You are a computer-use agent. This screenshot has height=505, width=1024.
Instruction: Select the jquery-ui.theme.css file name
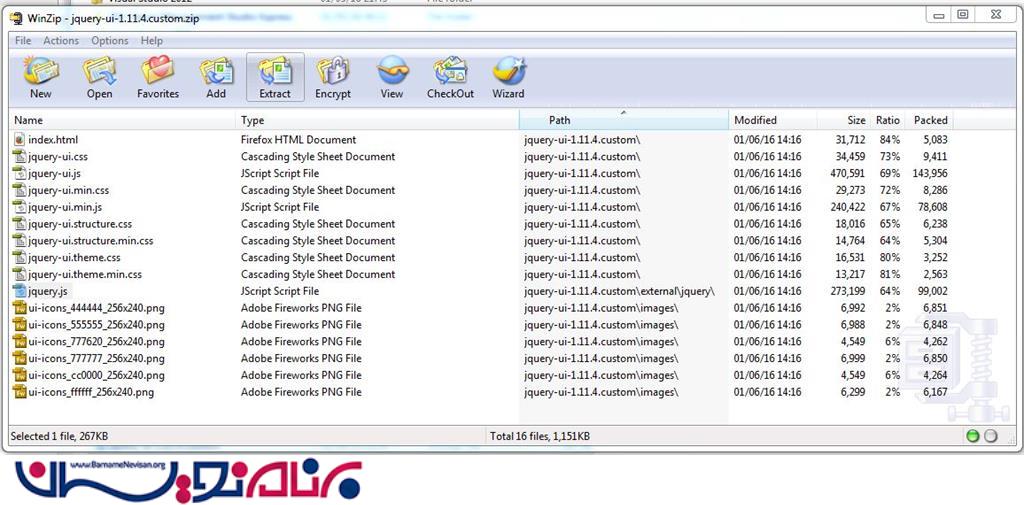tap(74, 257)
